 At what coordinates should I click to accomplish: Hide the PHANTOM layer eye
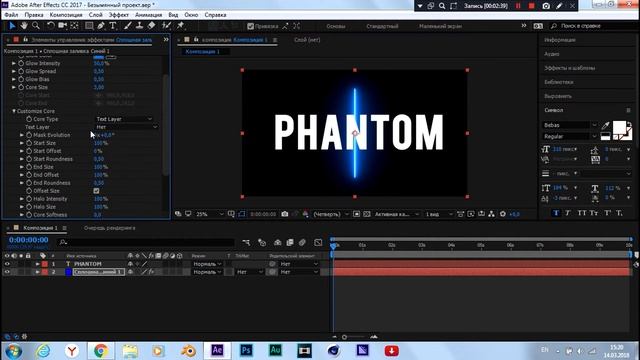[7, 264]
